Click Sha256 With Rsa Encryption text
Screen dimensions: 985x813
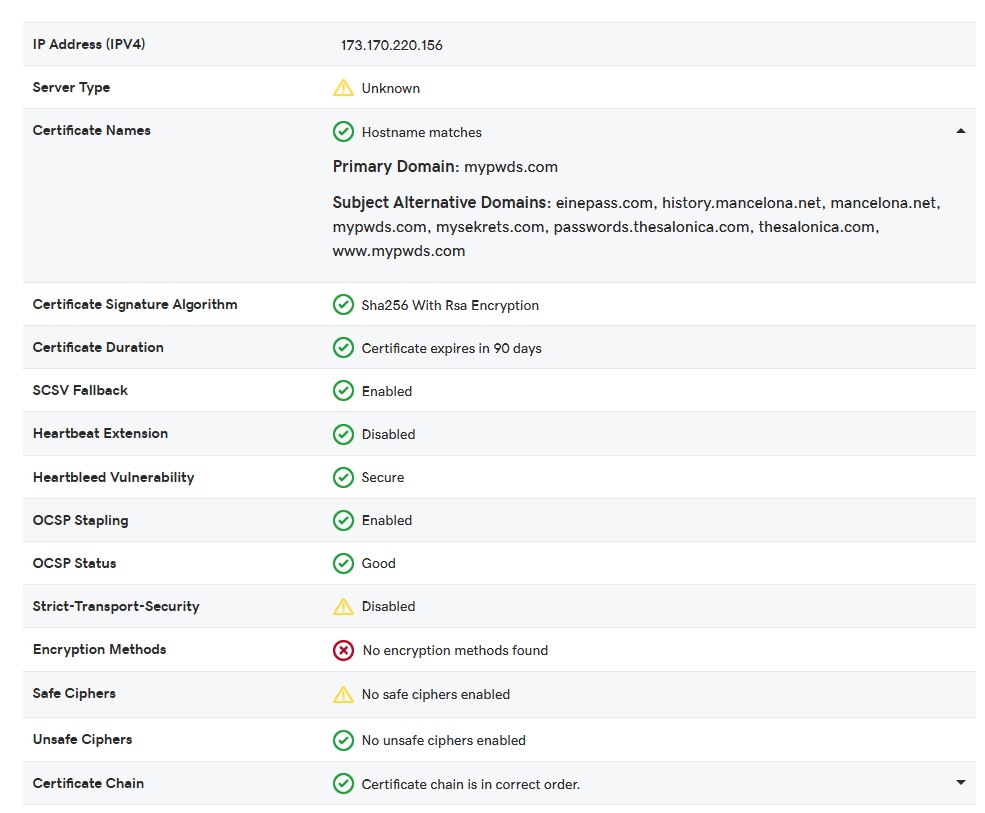click(x=450, y=305)
